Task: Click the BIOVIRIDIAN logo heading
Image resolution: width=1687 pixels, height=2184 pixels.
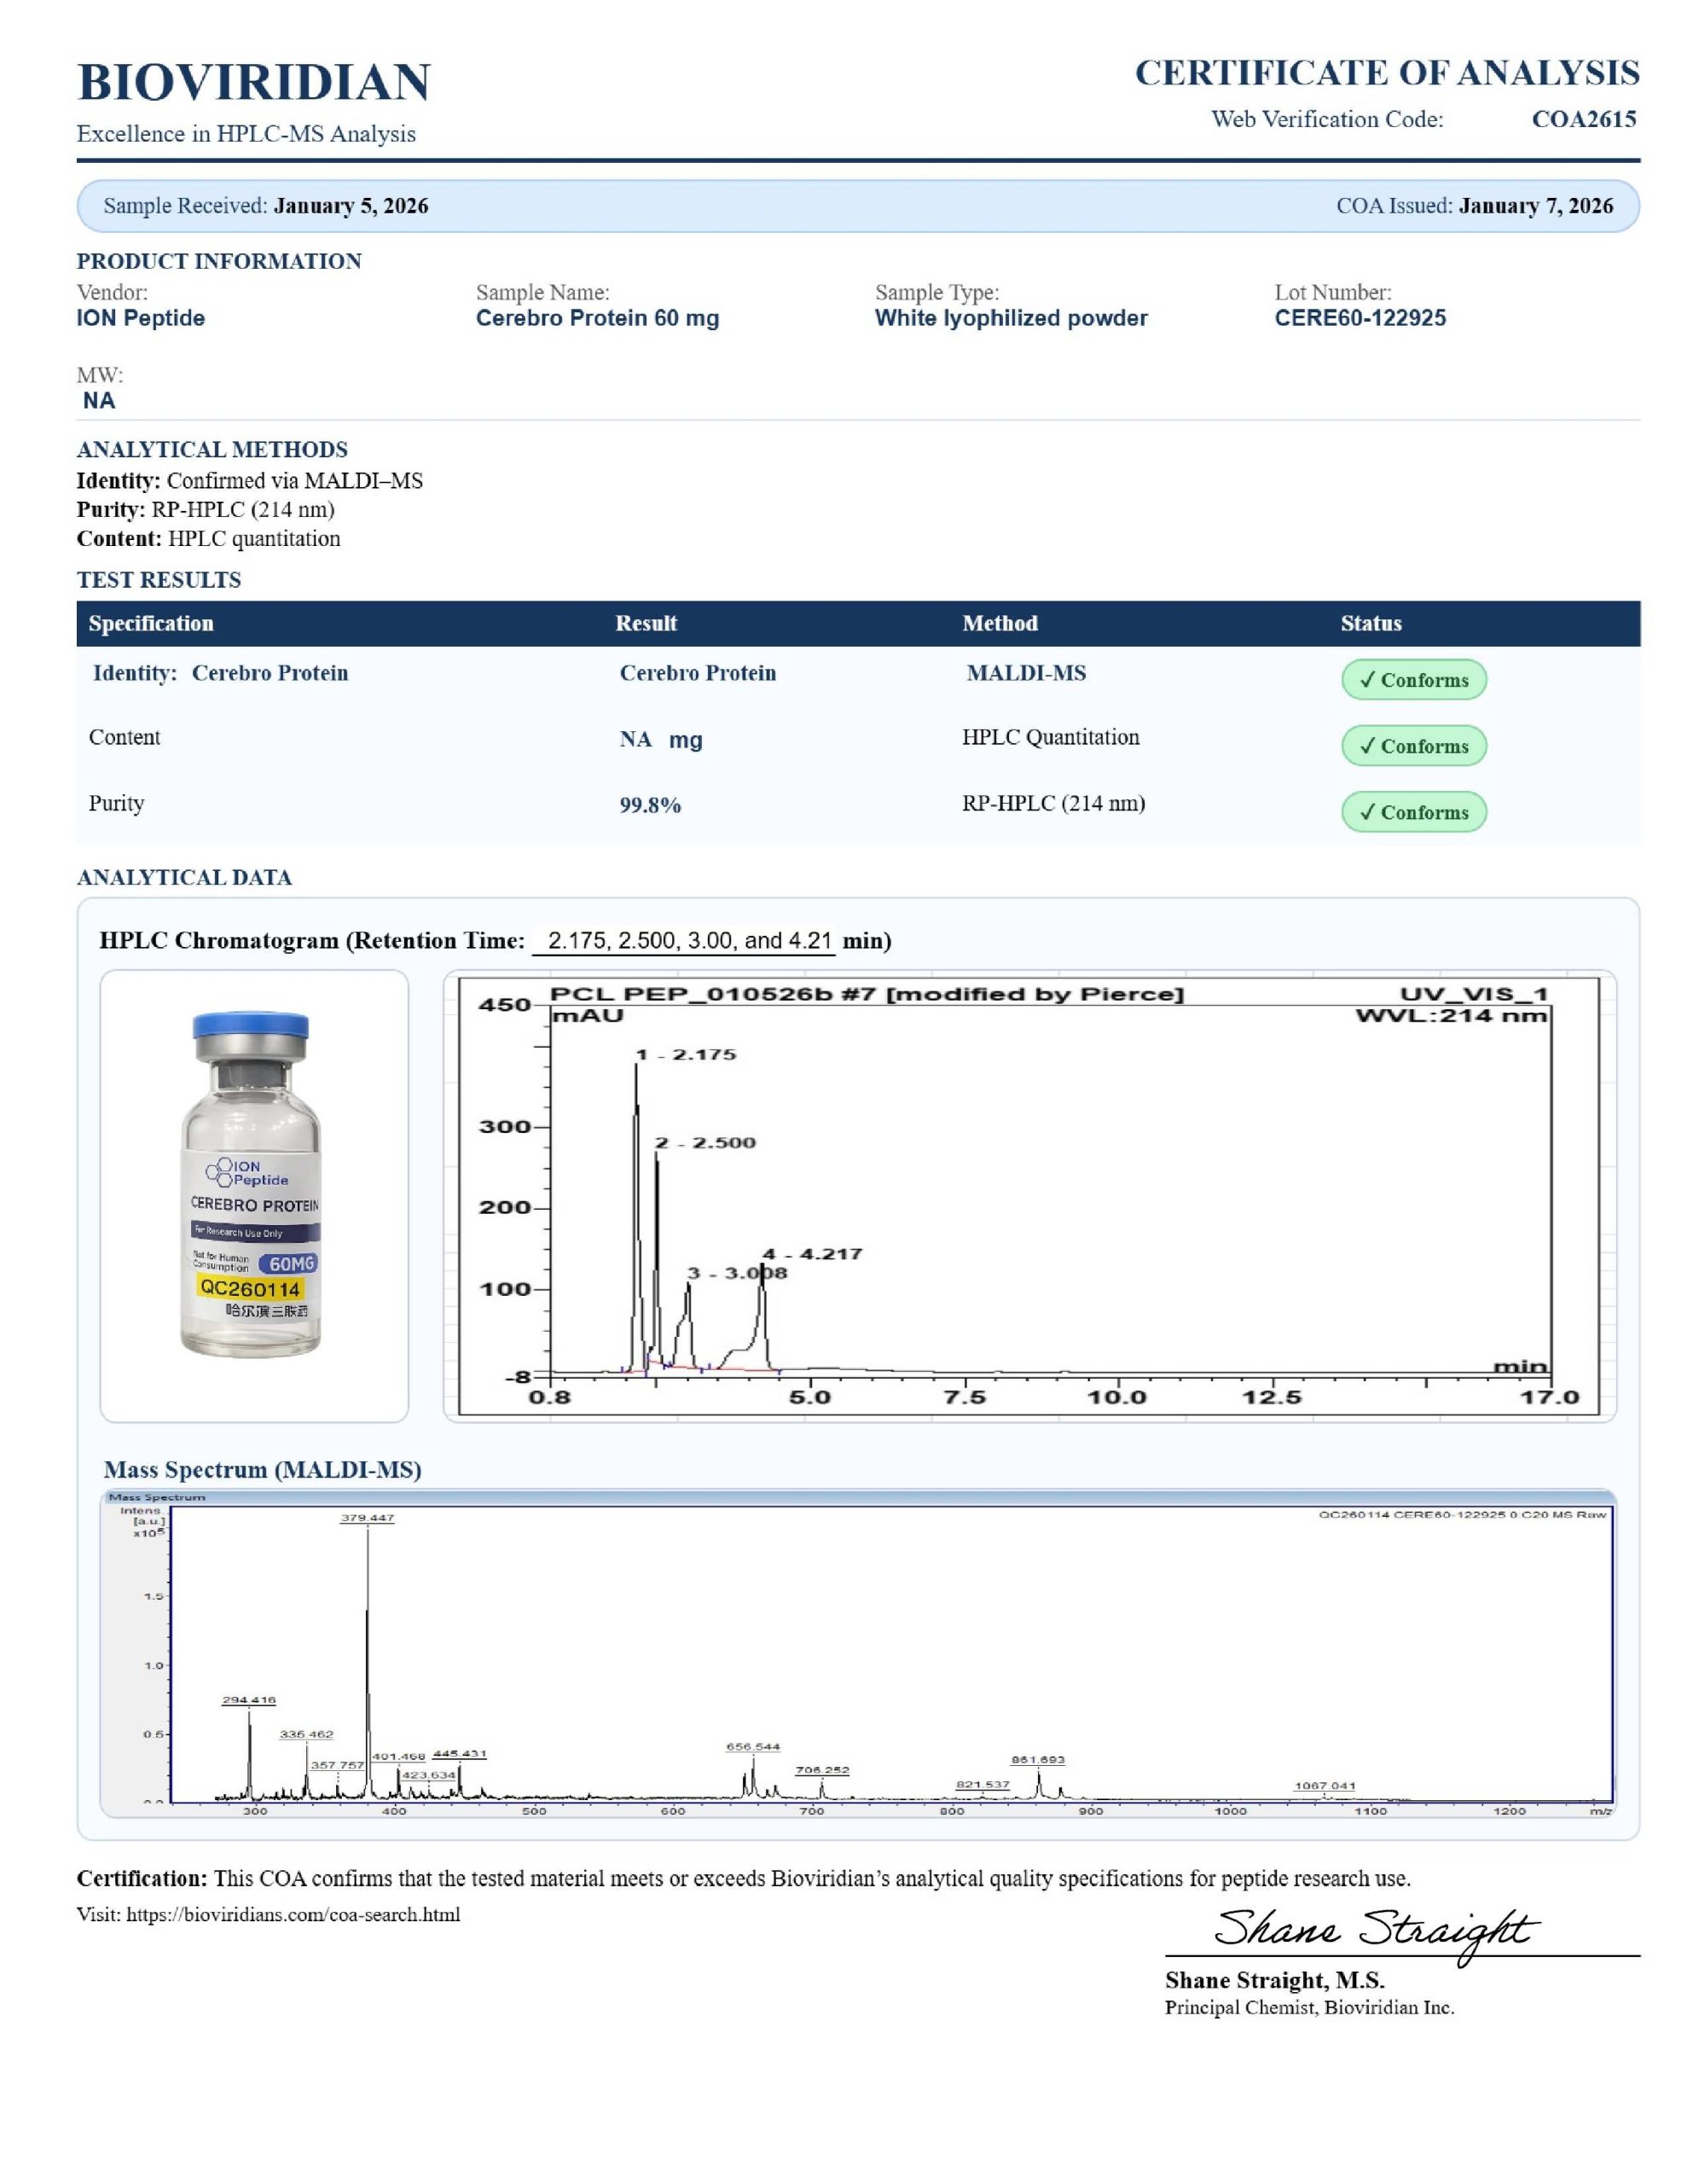Action: pos(253,82)
